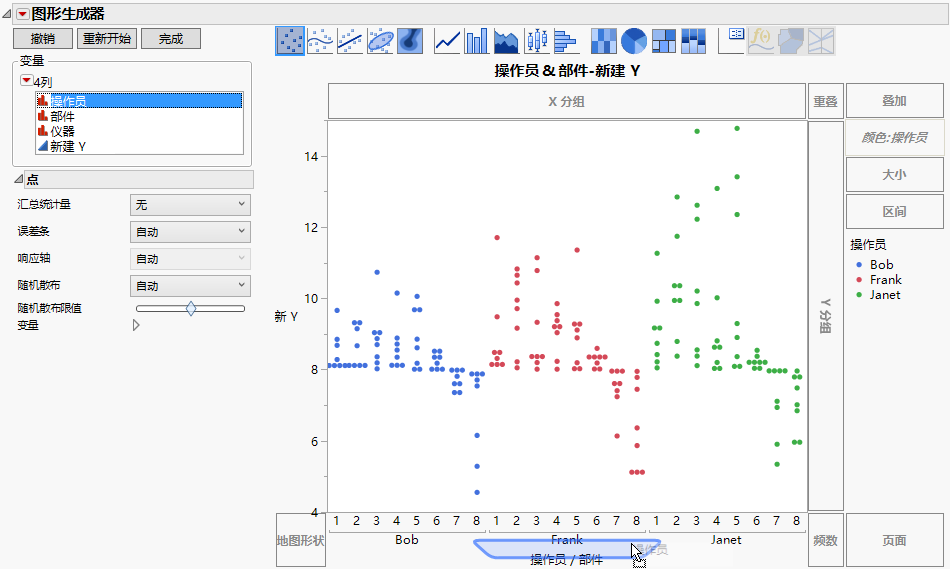Click the 操作员 / 部件 X axis label
950x569 pixels.
pos(566,560)
